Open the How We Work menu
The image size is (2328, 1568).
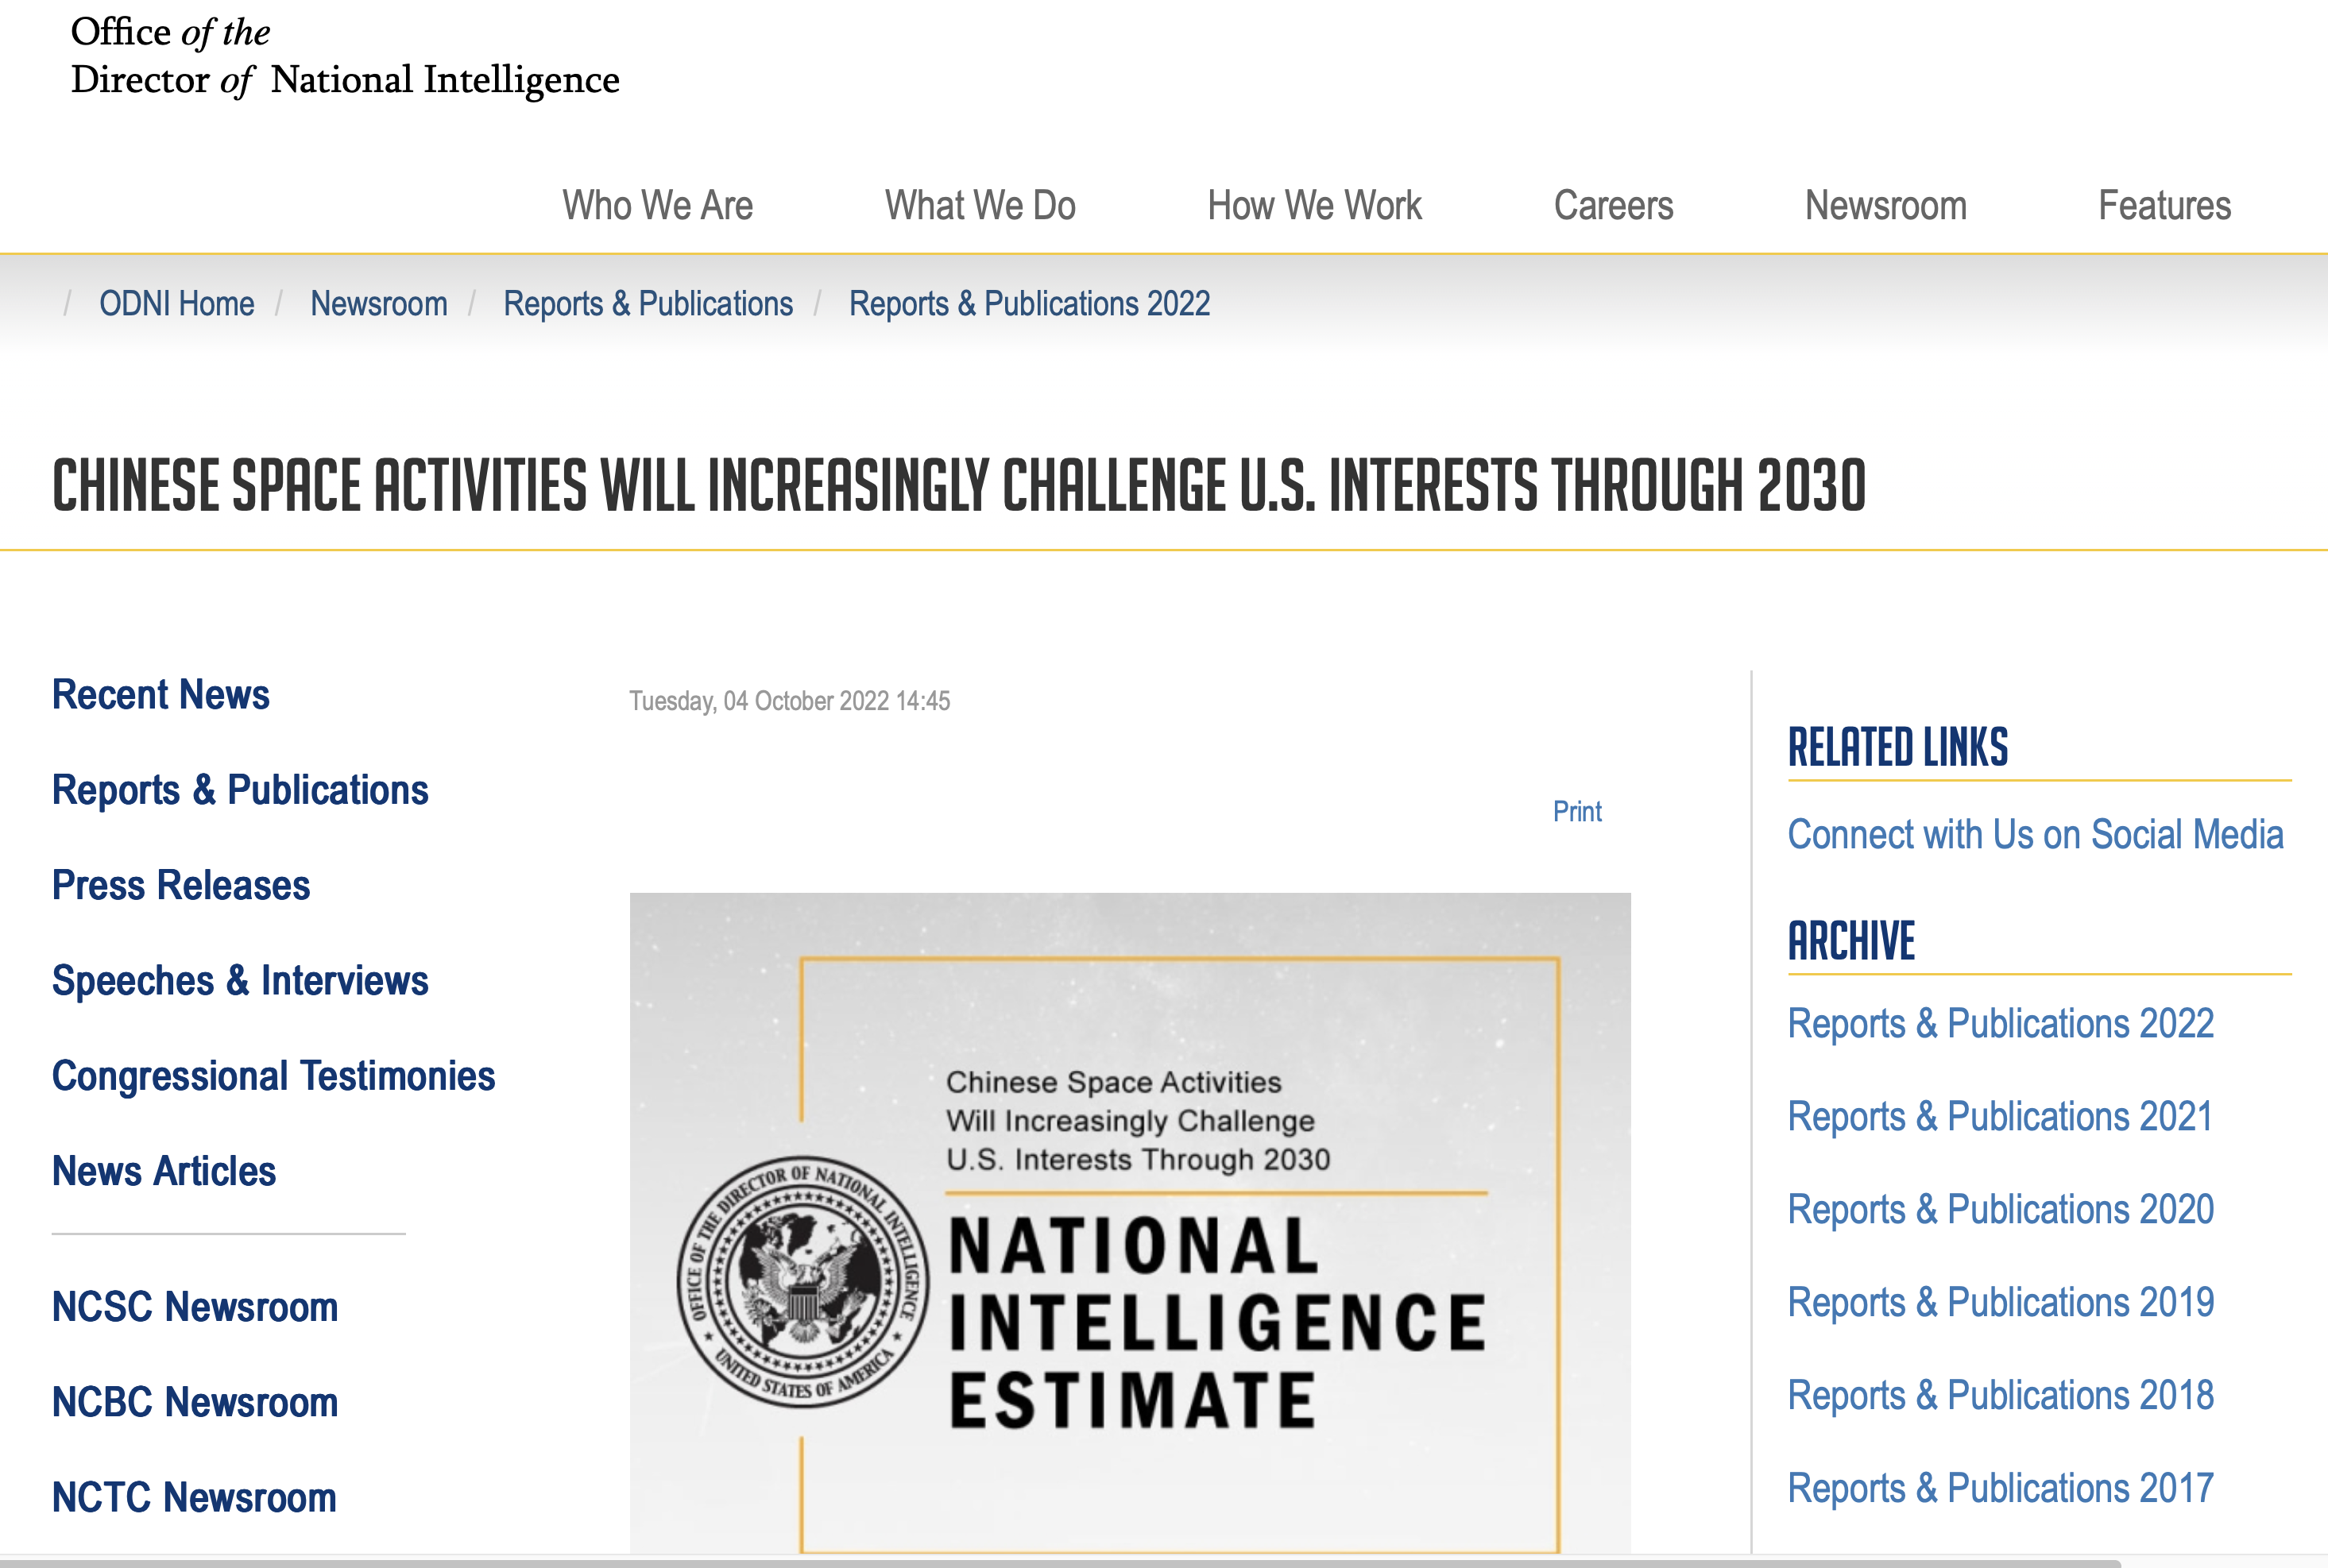coord(1314,205)
